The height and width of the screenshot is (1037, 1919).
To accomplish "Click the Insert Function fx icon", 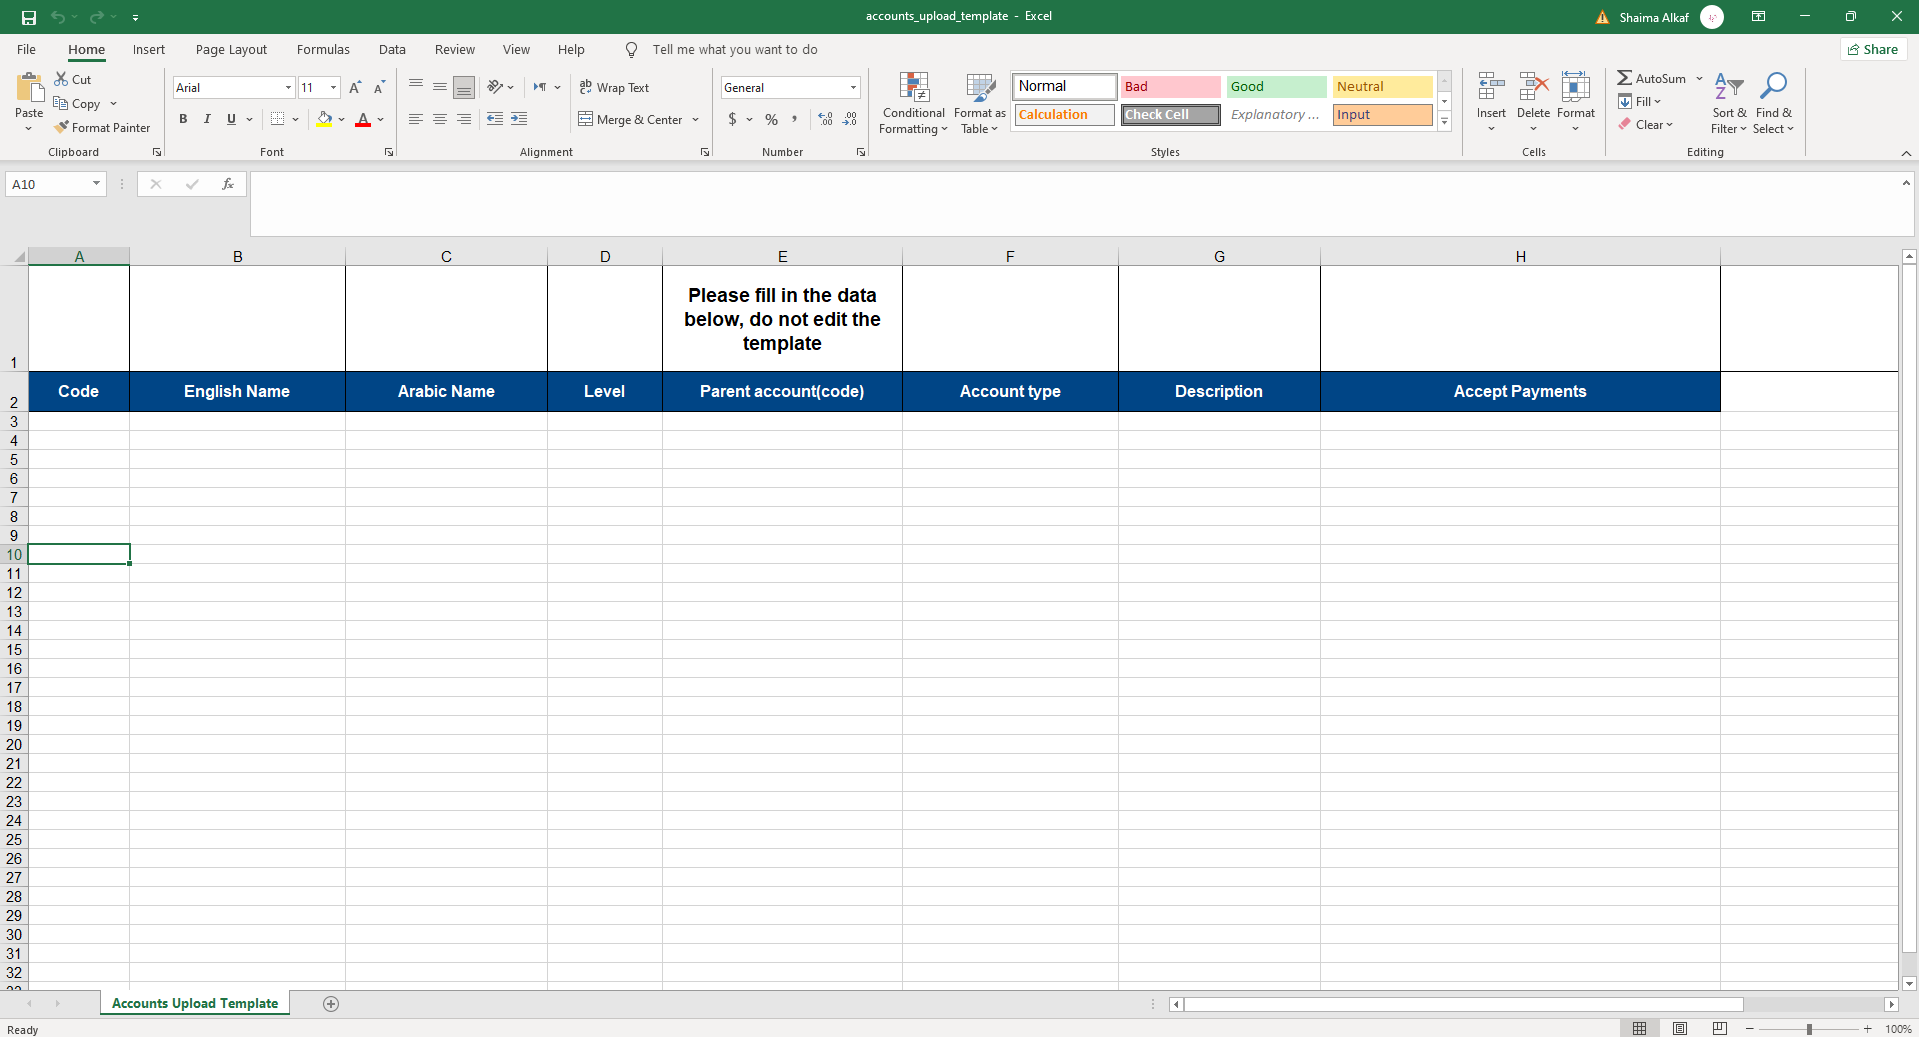I will pyautogui.click(x=228, y=184).
